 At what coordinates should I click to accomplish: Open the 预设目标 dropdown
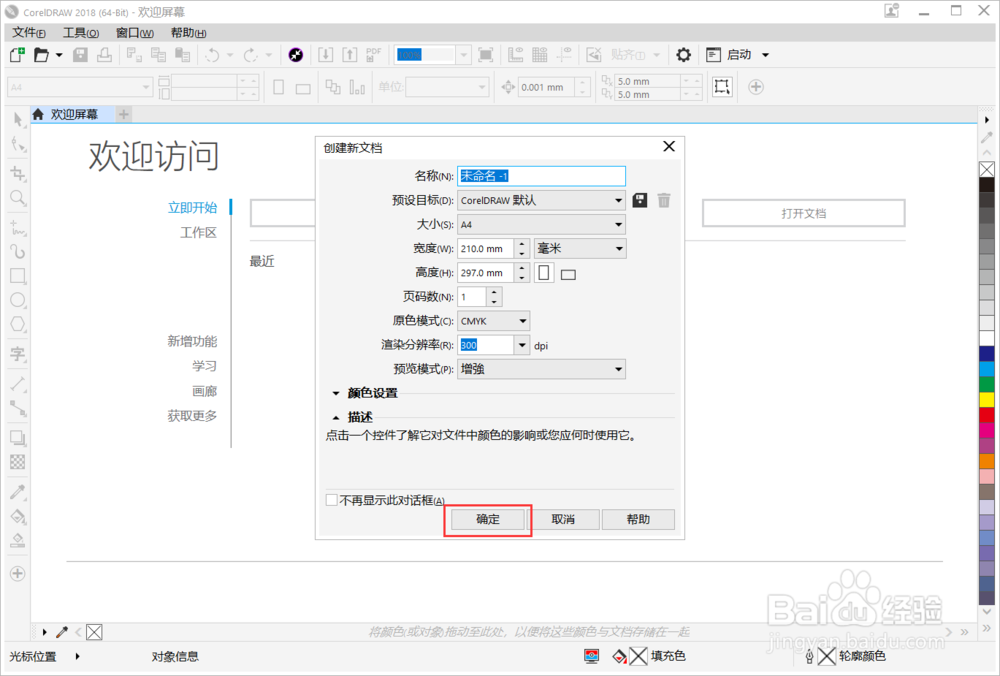[541, 200]
